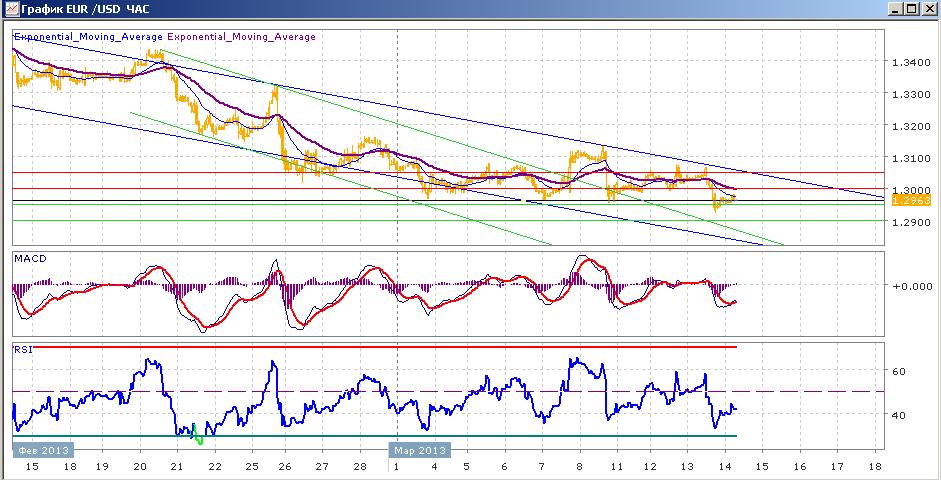
Task: Click date 25 on the time axis
Action: [251, 466]
